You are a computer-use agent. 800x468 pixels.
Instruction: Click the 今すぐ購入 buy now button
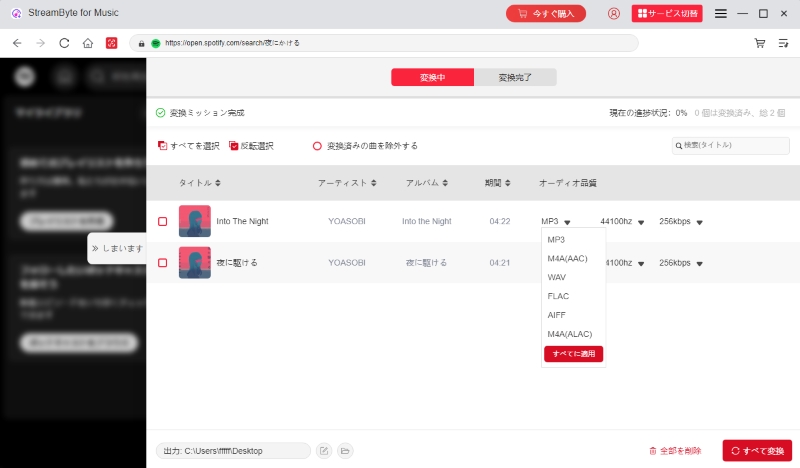(546, 14)
